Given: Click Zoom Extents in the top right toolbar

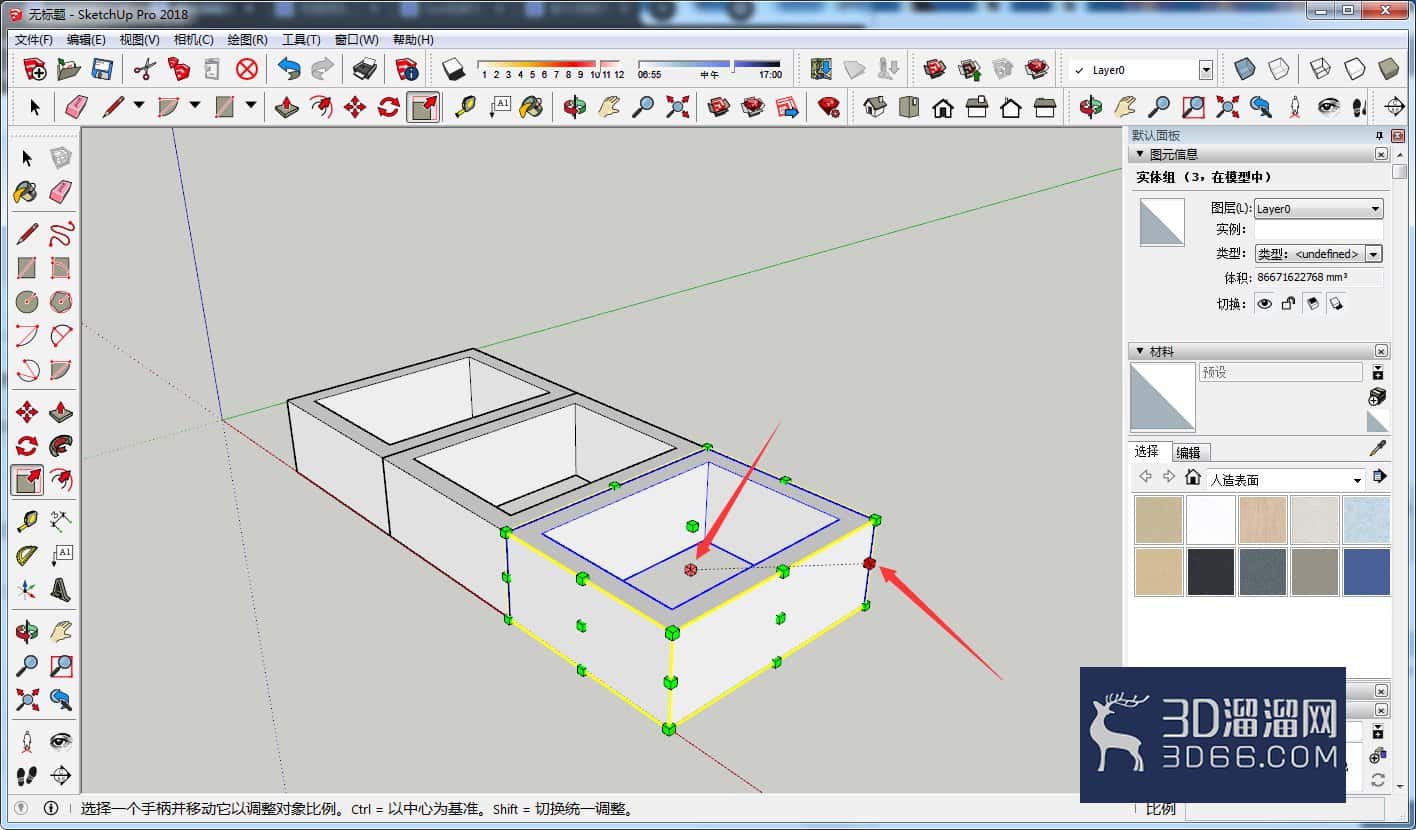Looking at the screenshot, I should (1227, 107).
